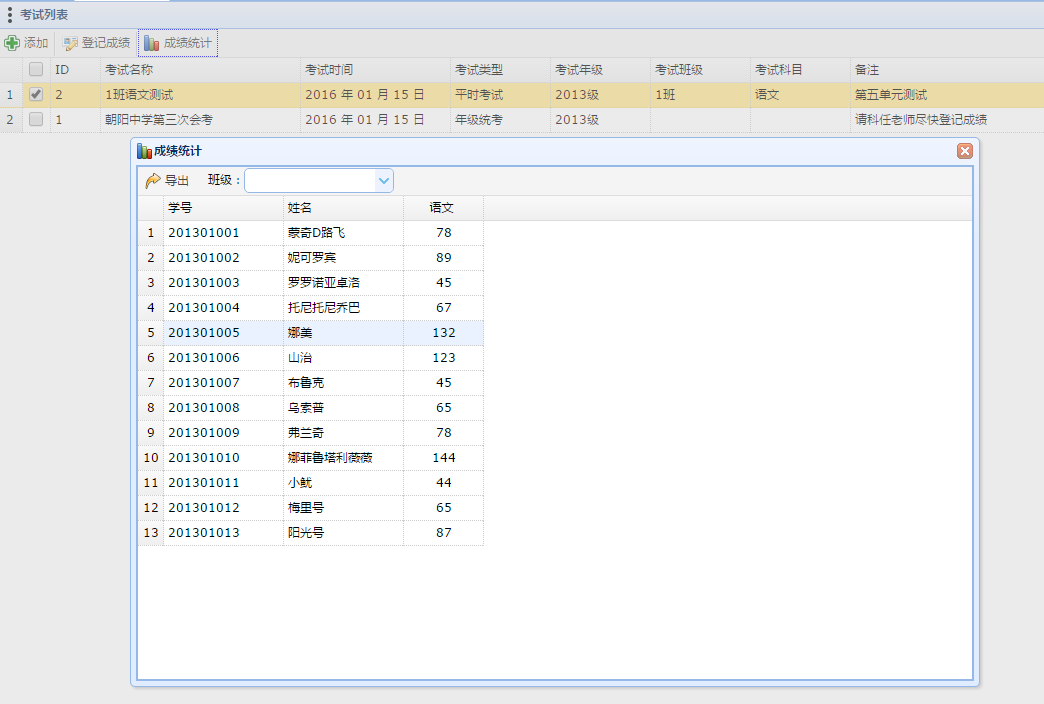Screen dimensions: 1044x704
Task: Click the score 123 for 山治
Action: (x=443, y=358)
